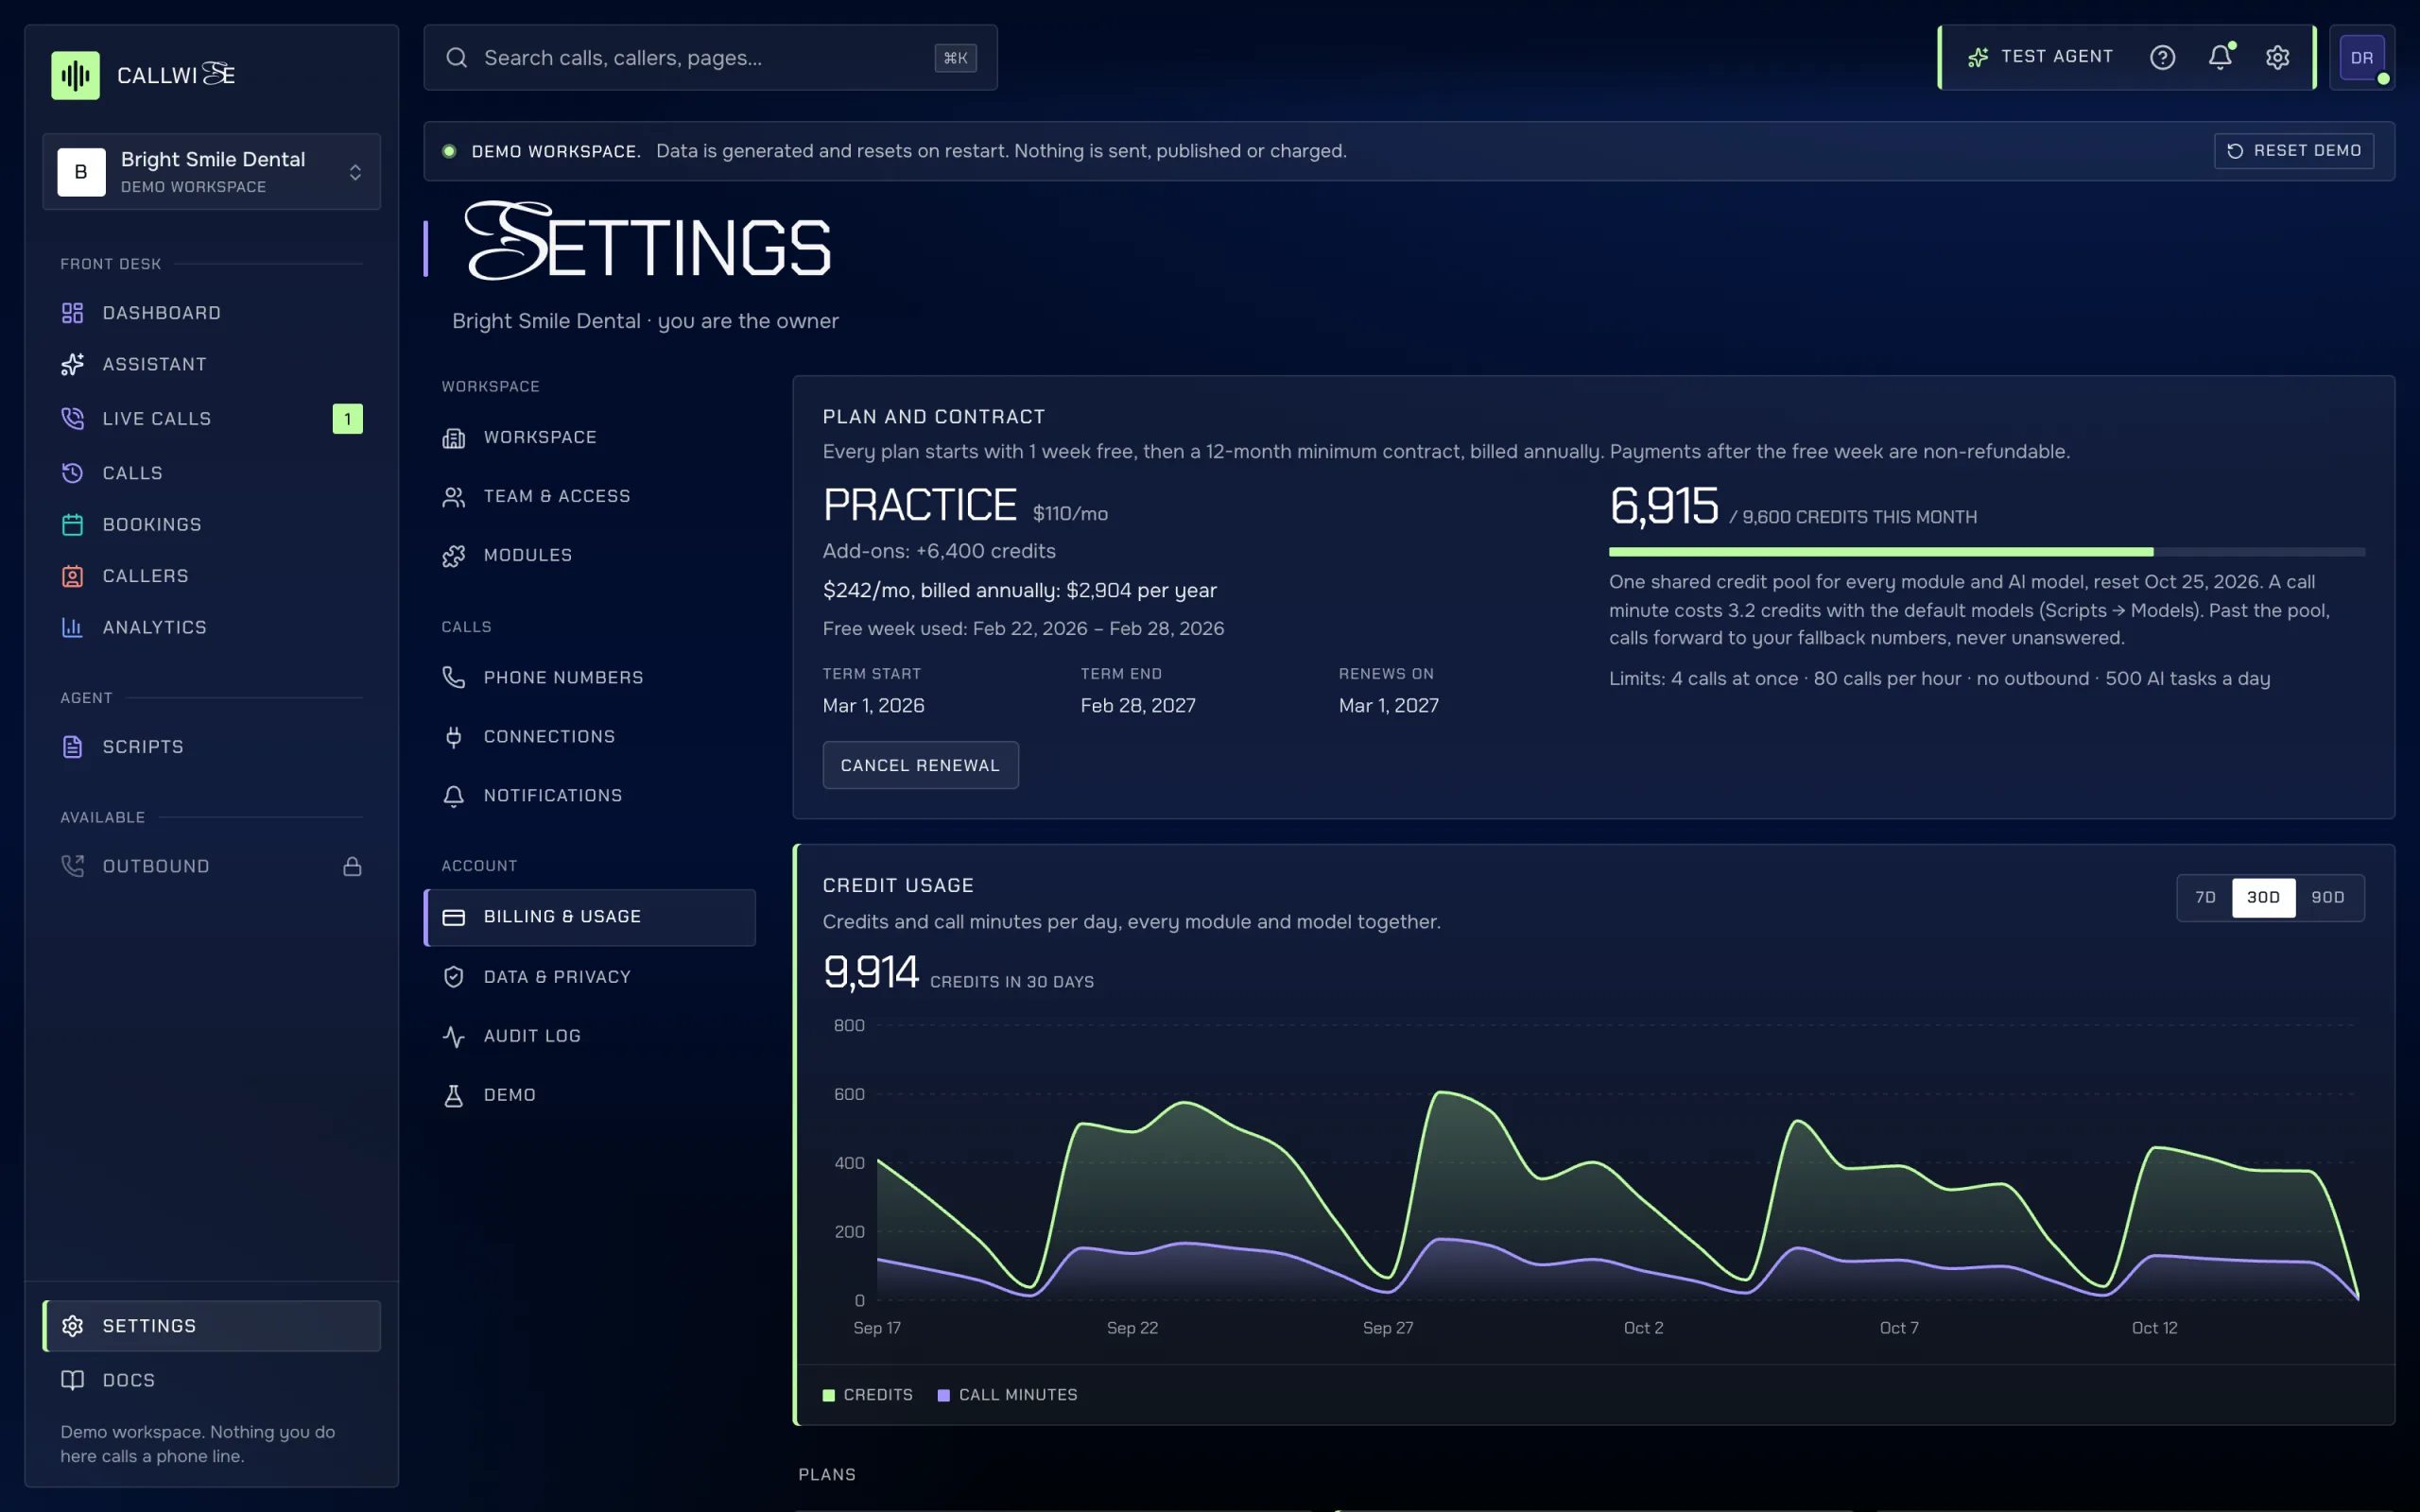The height and width of the screenshot is (1512, 2420).
Task: Open Team & Access settings
Action: coord(590,497)
